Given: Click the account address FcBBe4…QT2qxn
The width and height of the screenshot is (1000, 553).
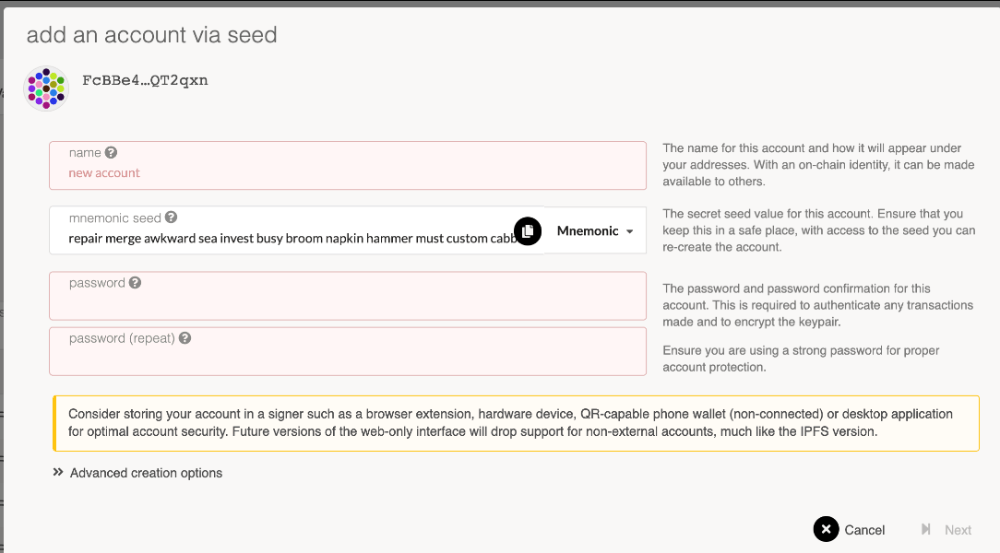Looking at the screenshot, I should [x=145, y=80].
